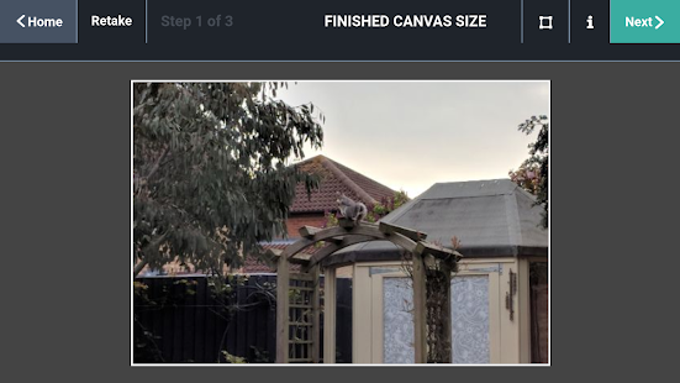Click the FINISHED CANVAS SIZE title

(405, 21)
